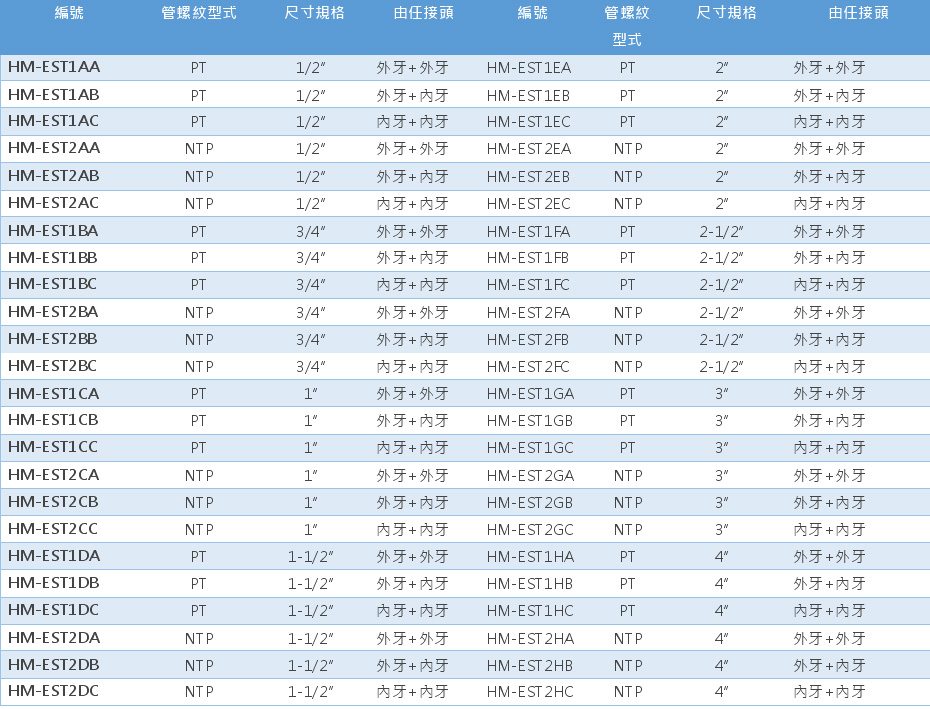Click the 外牙+外牙 fitting cell for HM-EST2HA
Viewport: 930px width, 709px height.
pyautogui.click(x=829, y=637)
